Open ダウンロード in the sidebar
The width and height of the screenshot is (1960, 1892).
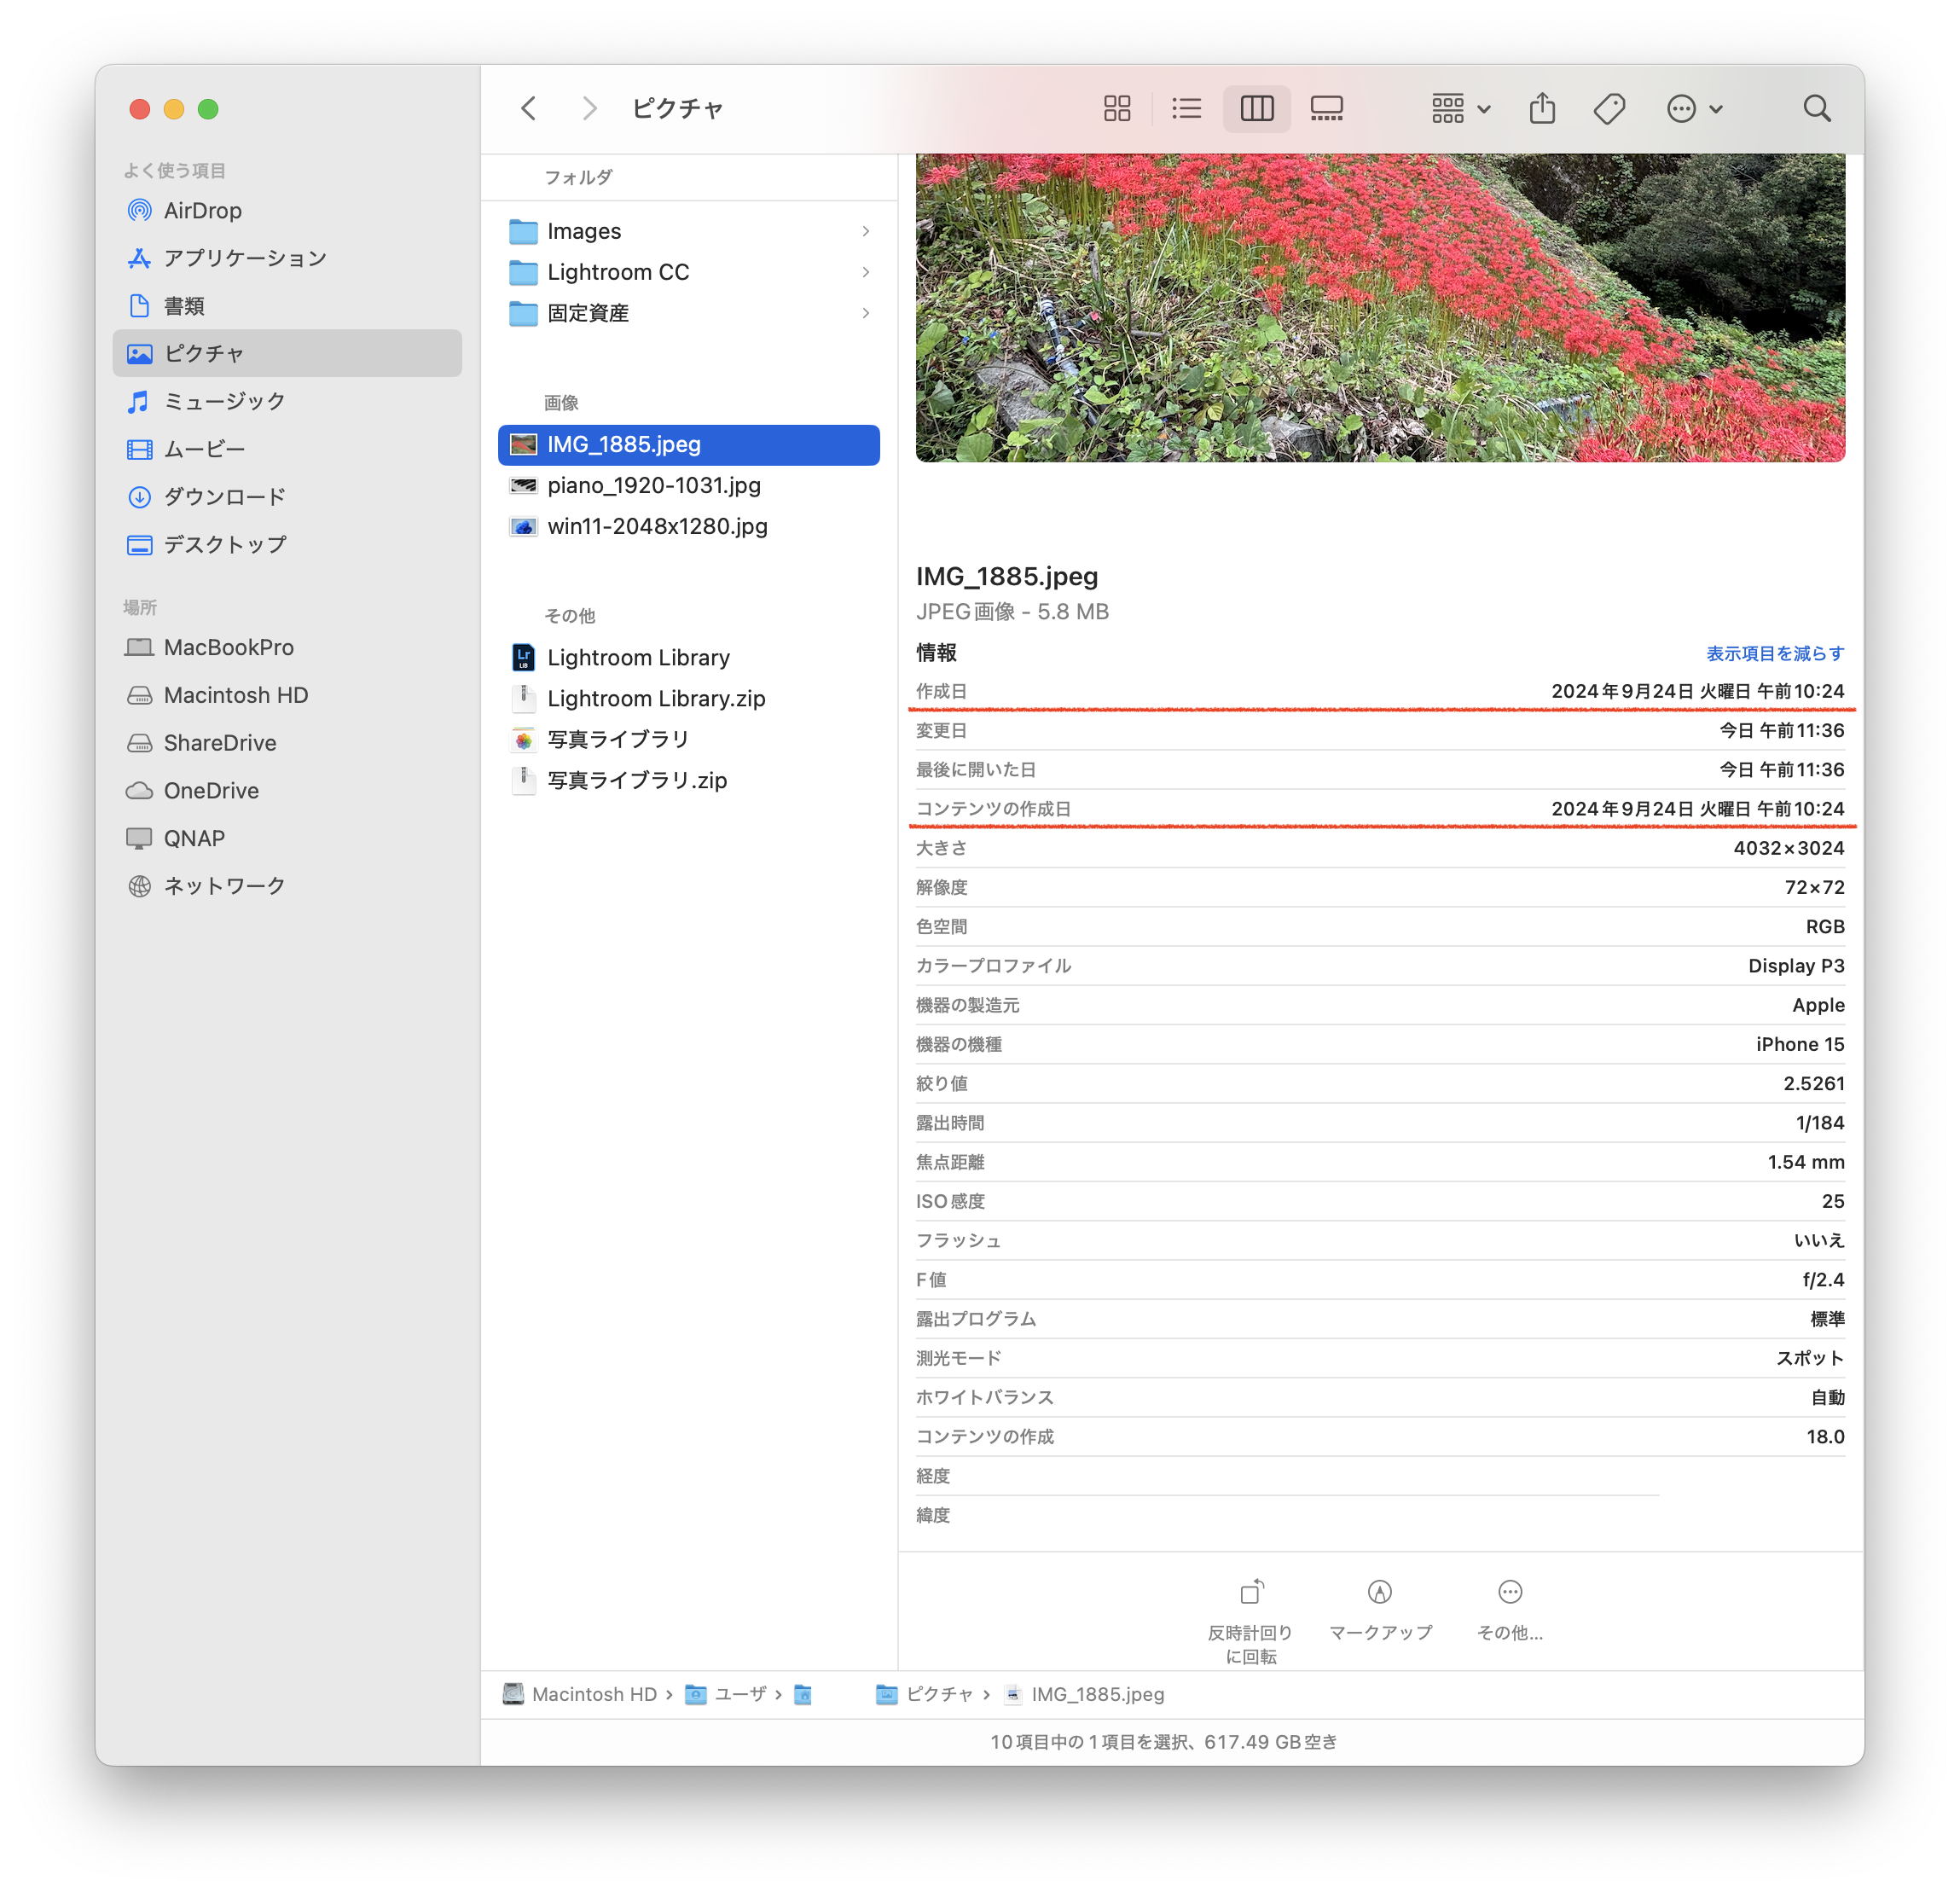coord(224,496)
